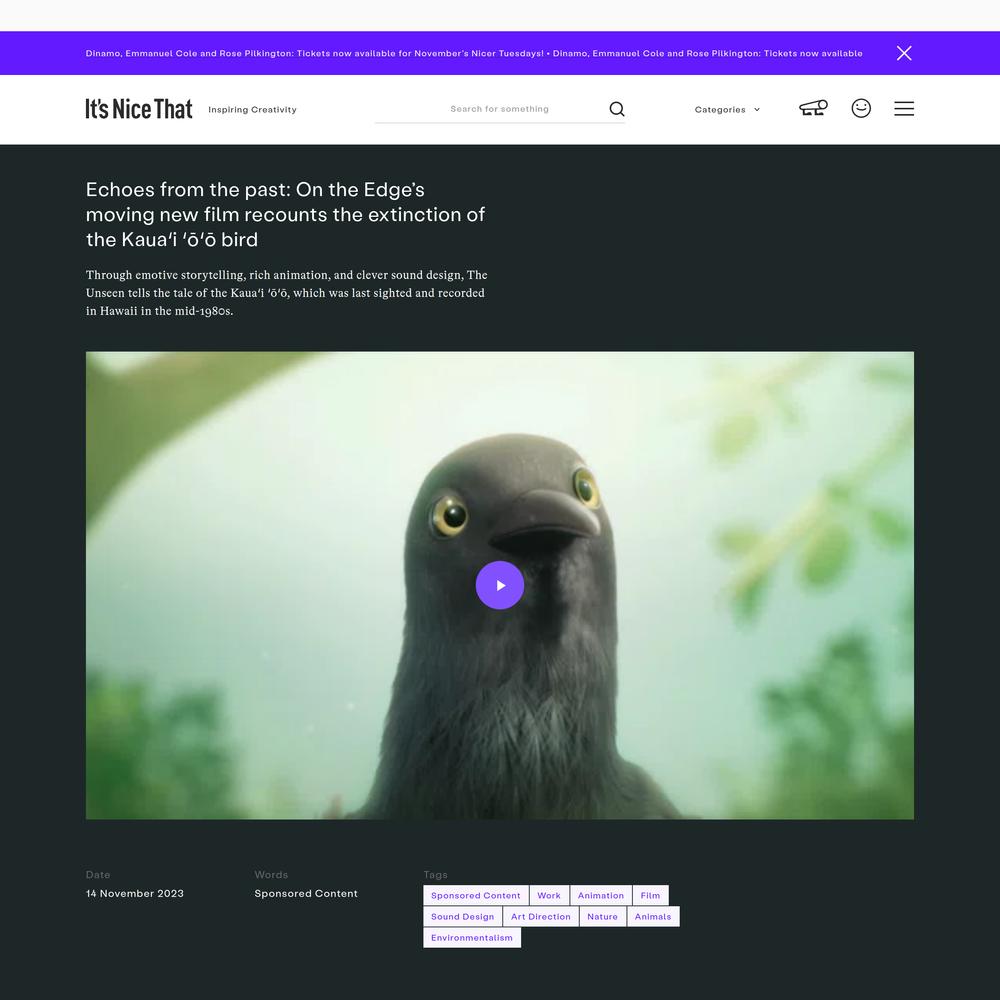This screenshot has height=1000, width=1000.
Task: Open the Nicer Tuesdays tickets banner text
Action: point(474,54)
